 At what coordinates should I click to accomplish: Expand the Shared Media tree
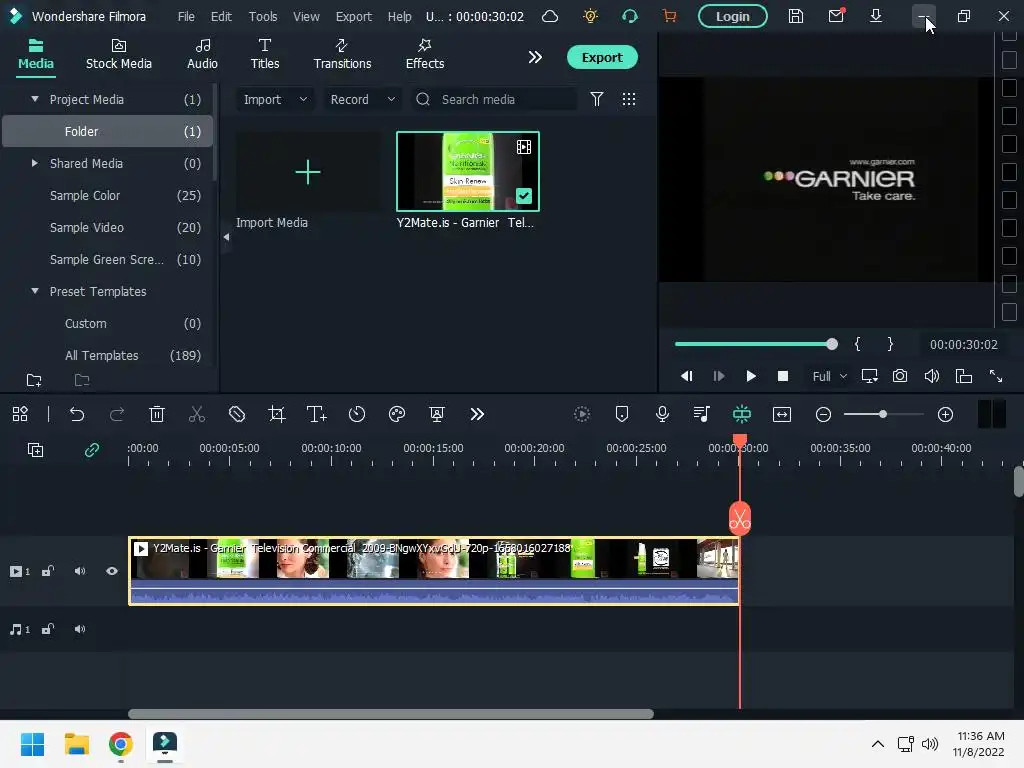pyautogui.click(x=35, y=163)
